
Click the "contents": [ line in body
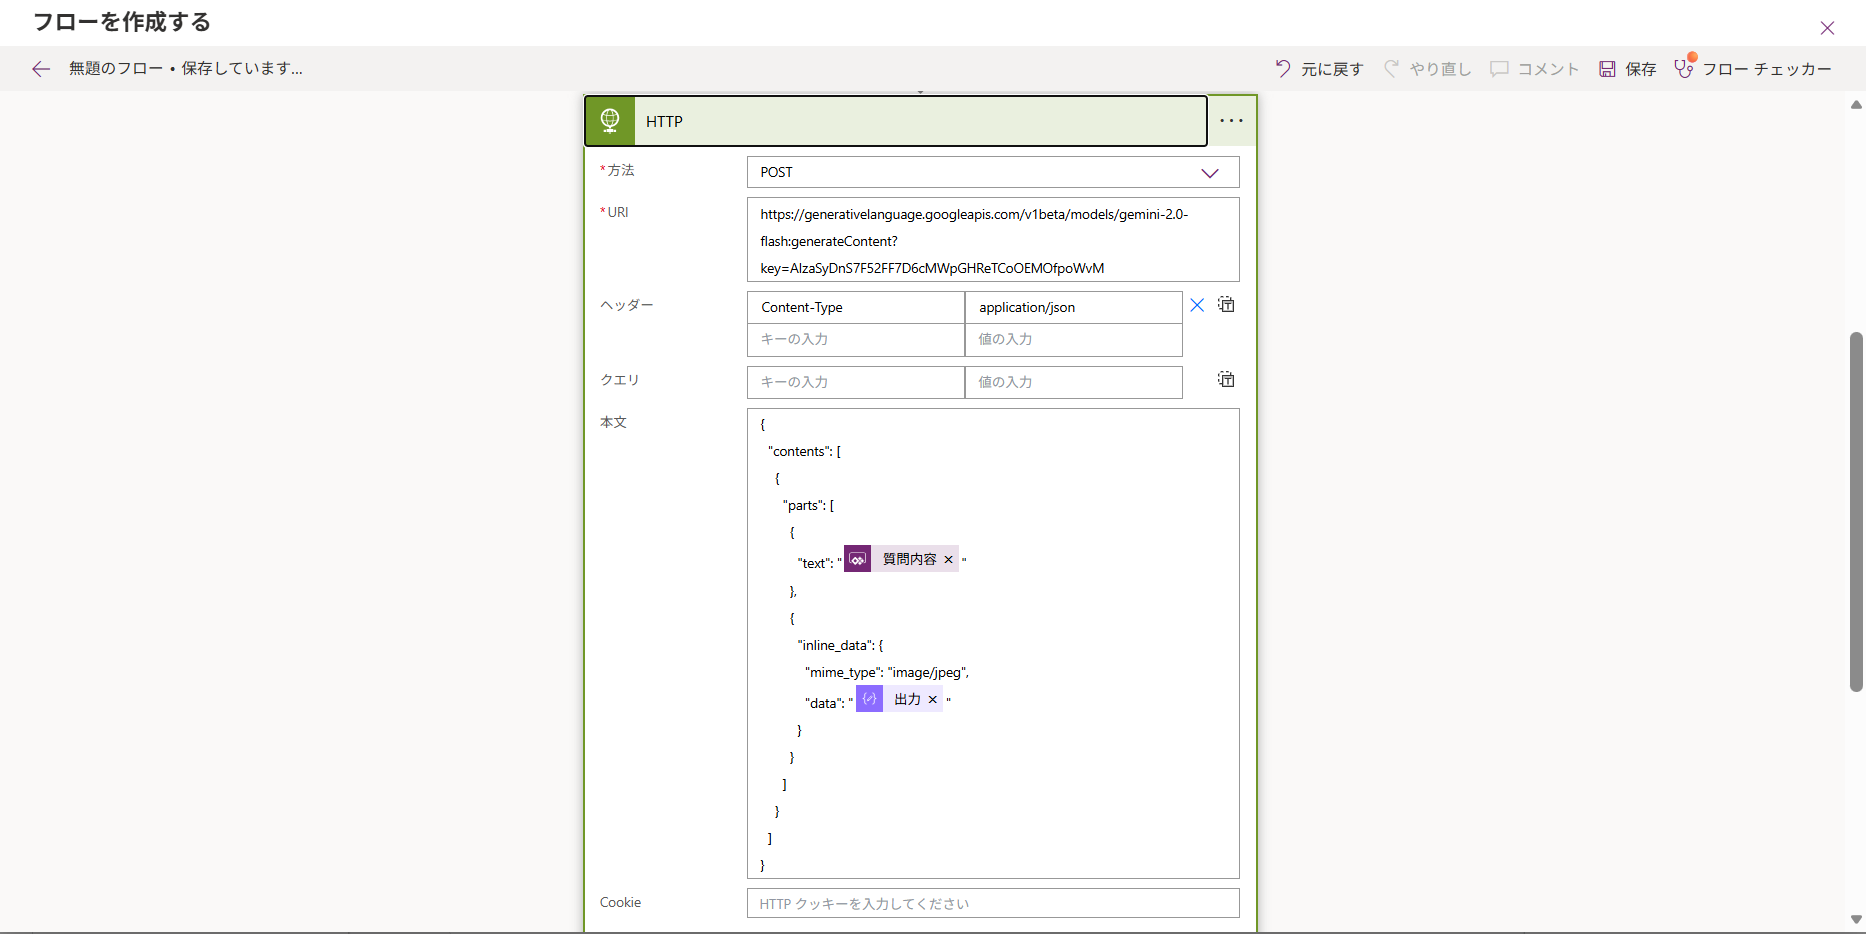point(805,452)
